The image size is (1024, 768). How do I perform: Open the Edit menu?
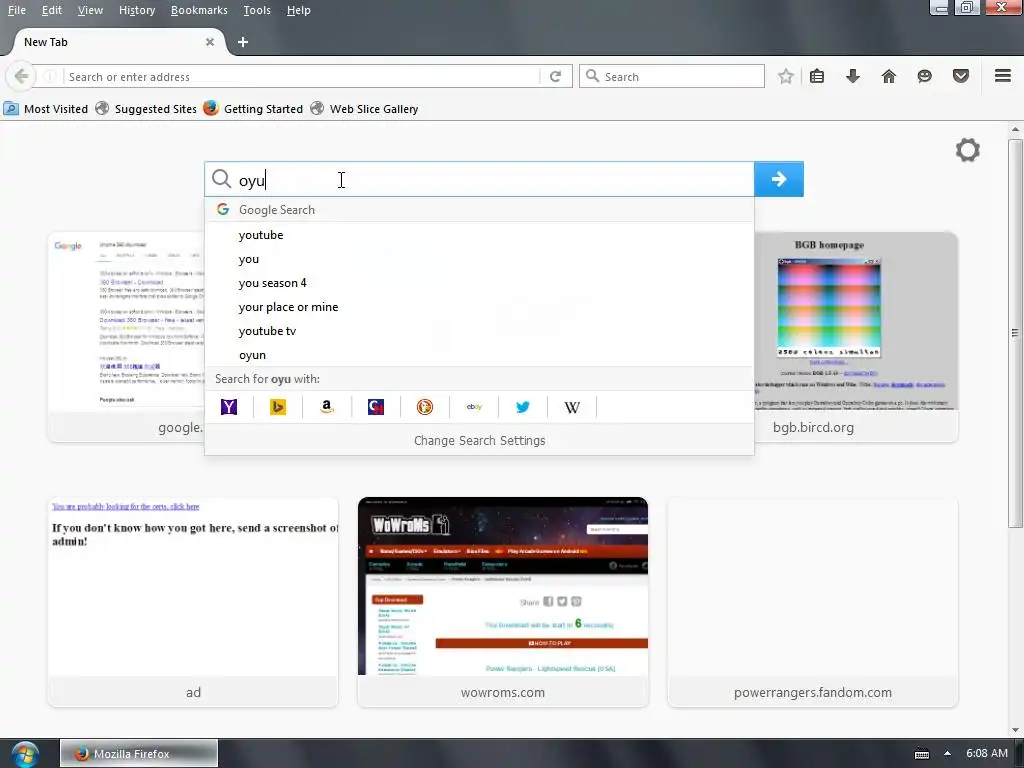(52, 10)
